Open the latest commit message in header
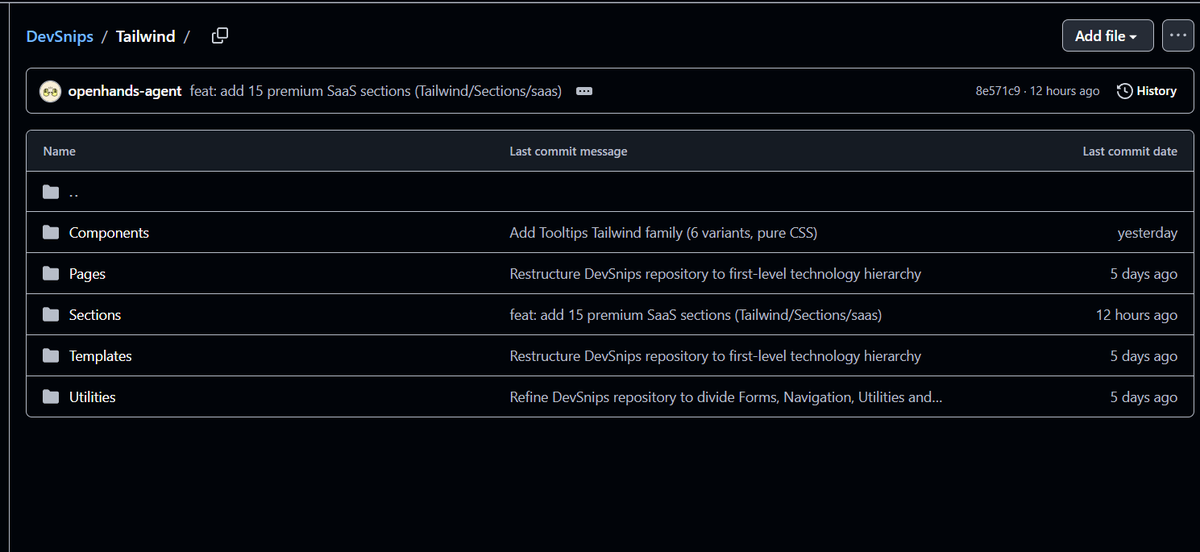1200x552 pixels. 375,91
